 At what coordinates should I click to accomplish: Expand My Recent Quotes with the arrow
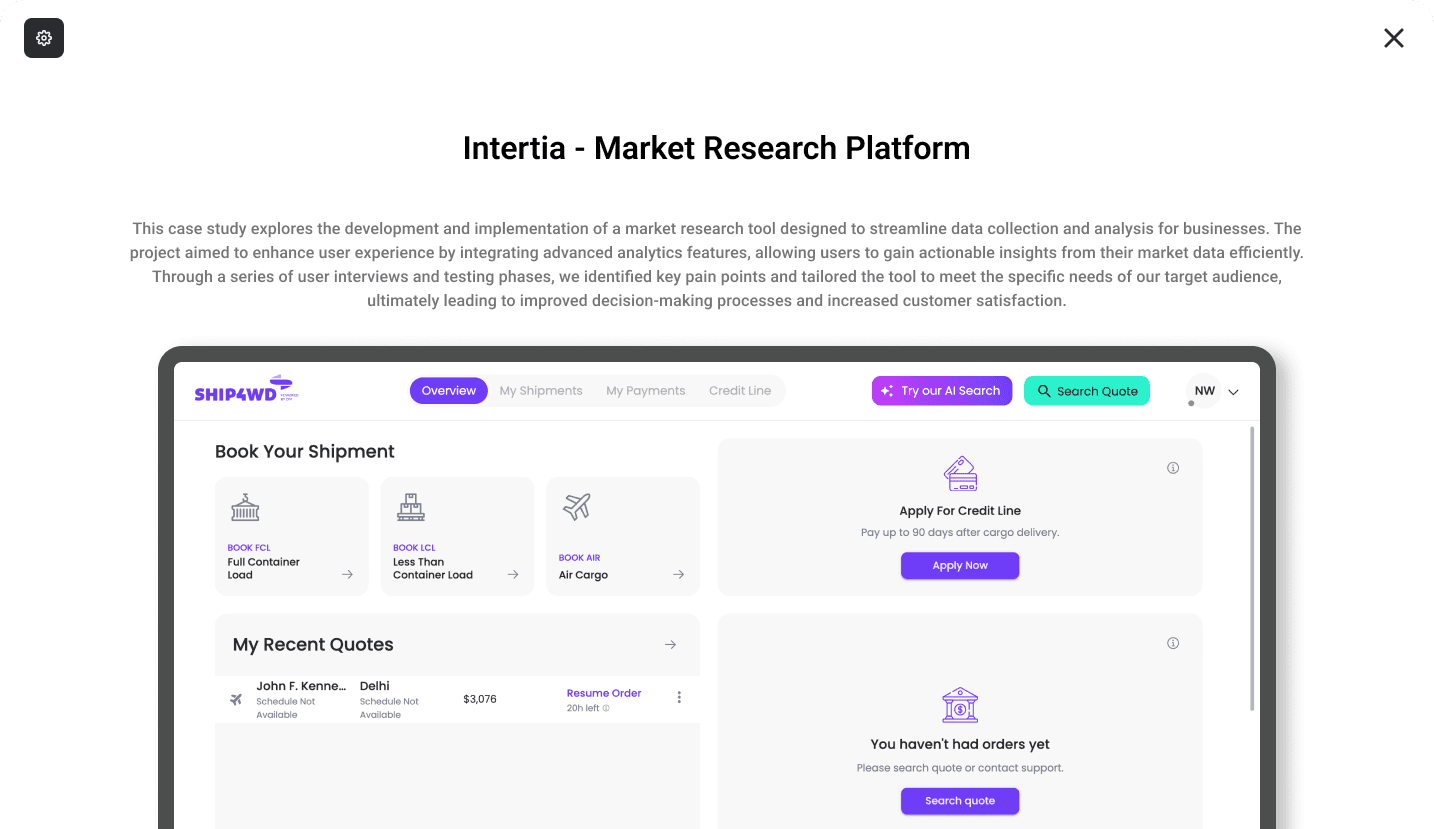pos(671,645)
